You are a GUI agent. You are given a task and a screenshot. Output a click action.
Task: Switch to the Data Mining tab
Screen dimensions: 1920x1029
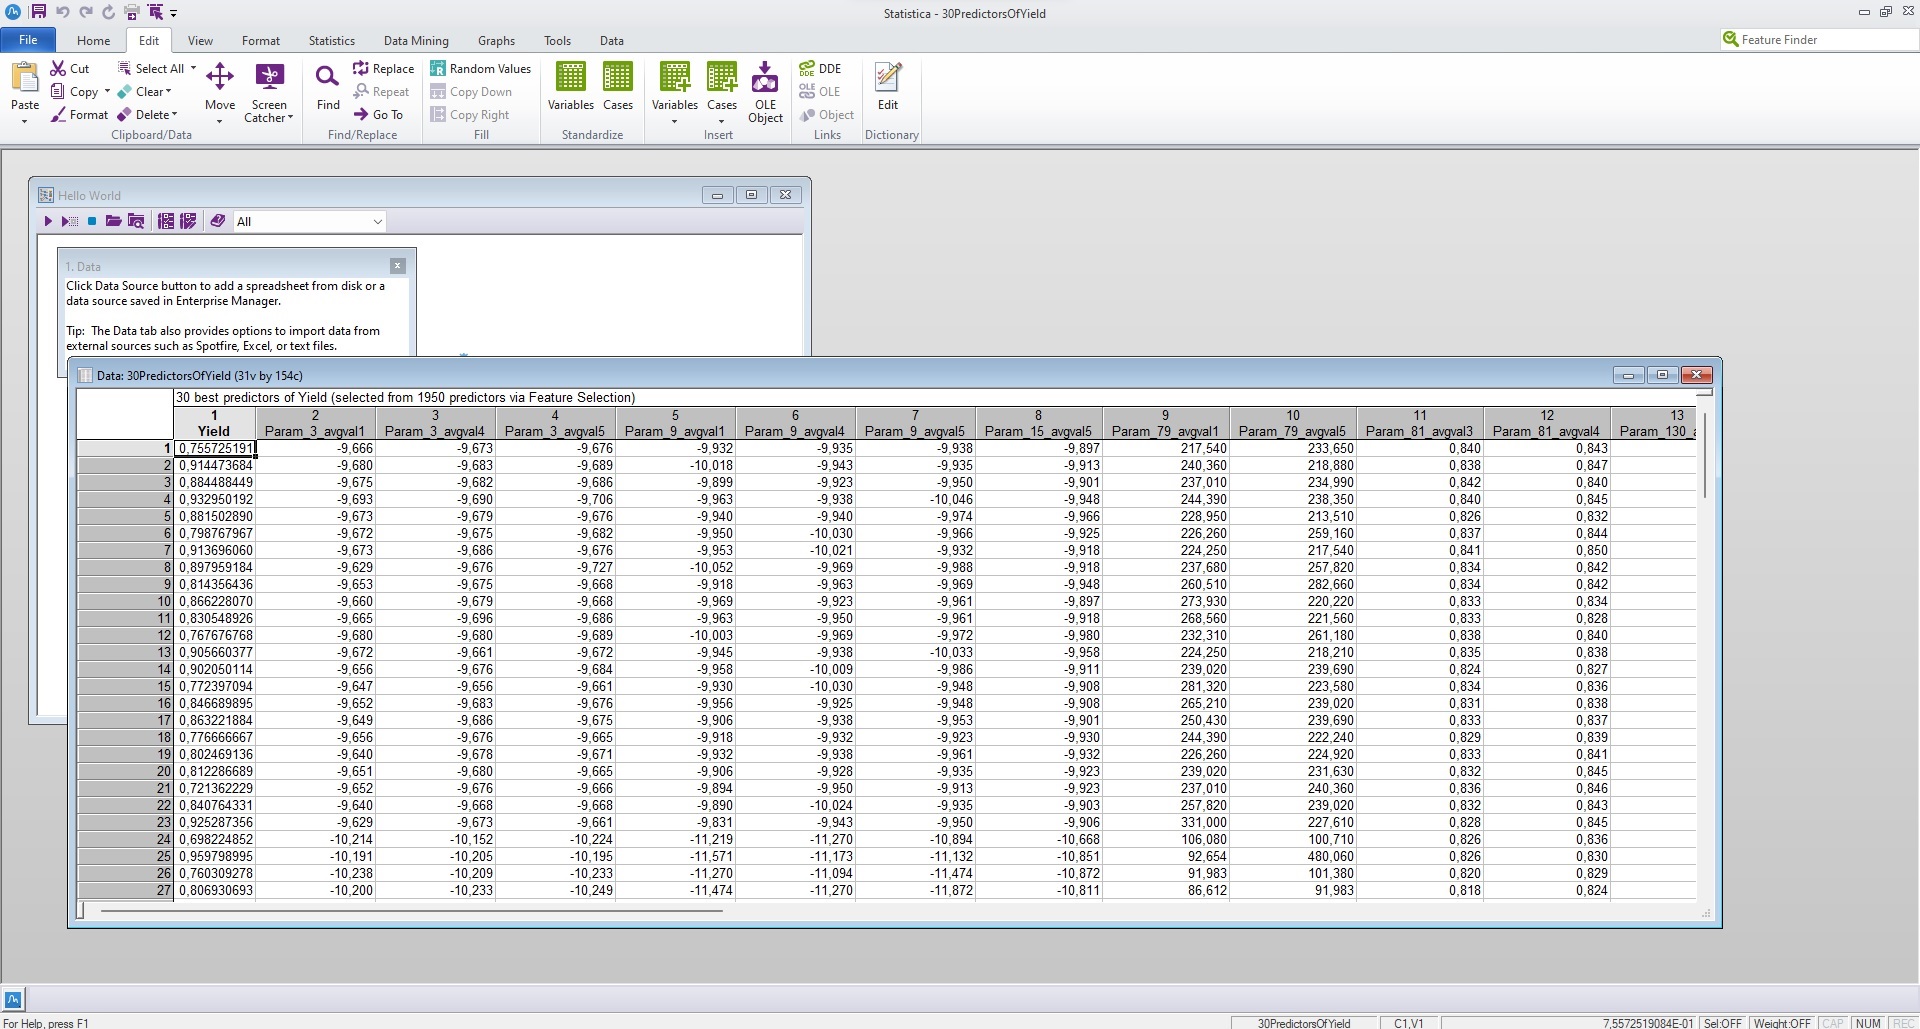(416, 41)
